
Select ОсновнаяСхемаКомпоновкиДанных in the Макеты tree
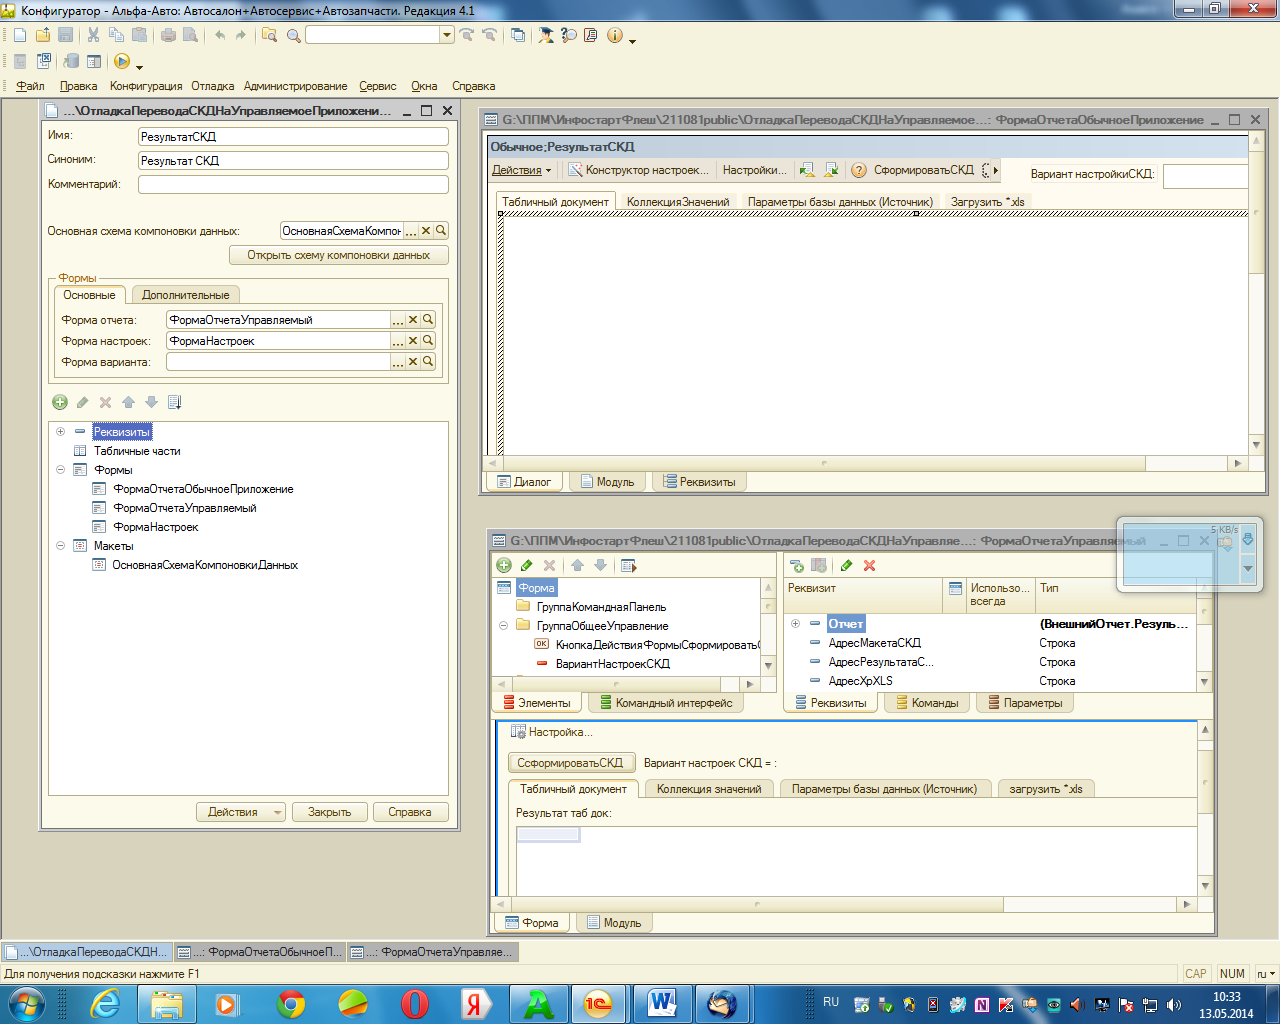[x=205, y=565]
